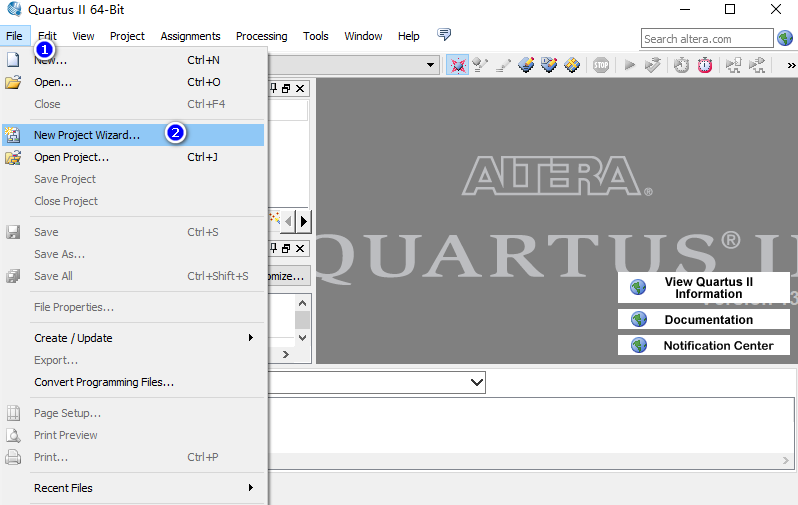
Task: Open the message filter dropdown
Action: point(477,382)
